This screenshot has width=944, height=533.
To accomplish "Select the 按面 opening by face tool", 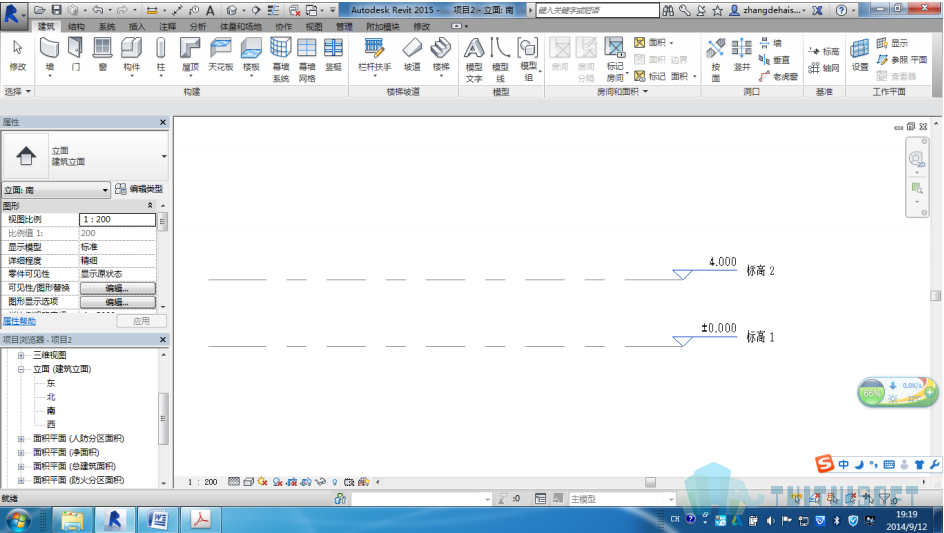I will click(716, 59).
